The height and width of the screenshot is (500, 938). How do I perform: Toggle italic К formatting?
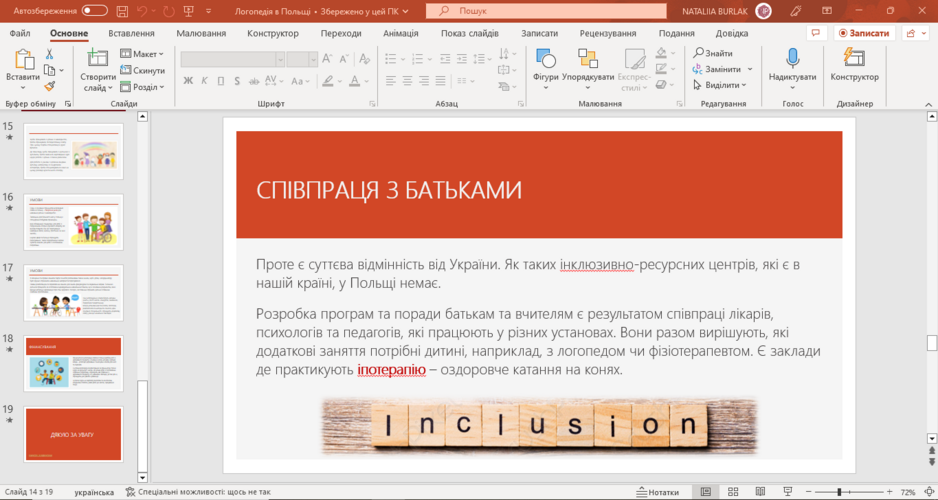tap(204, 81)
